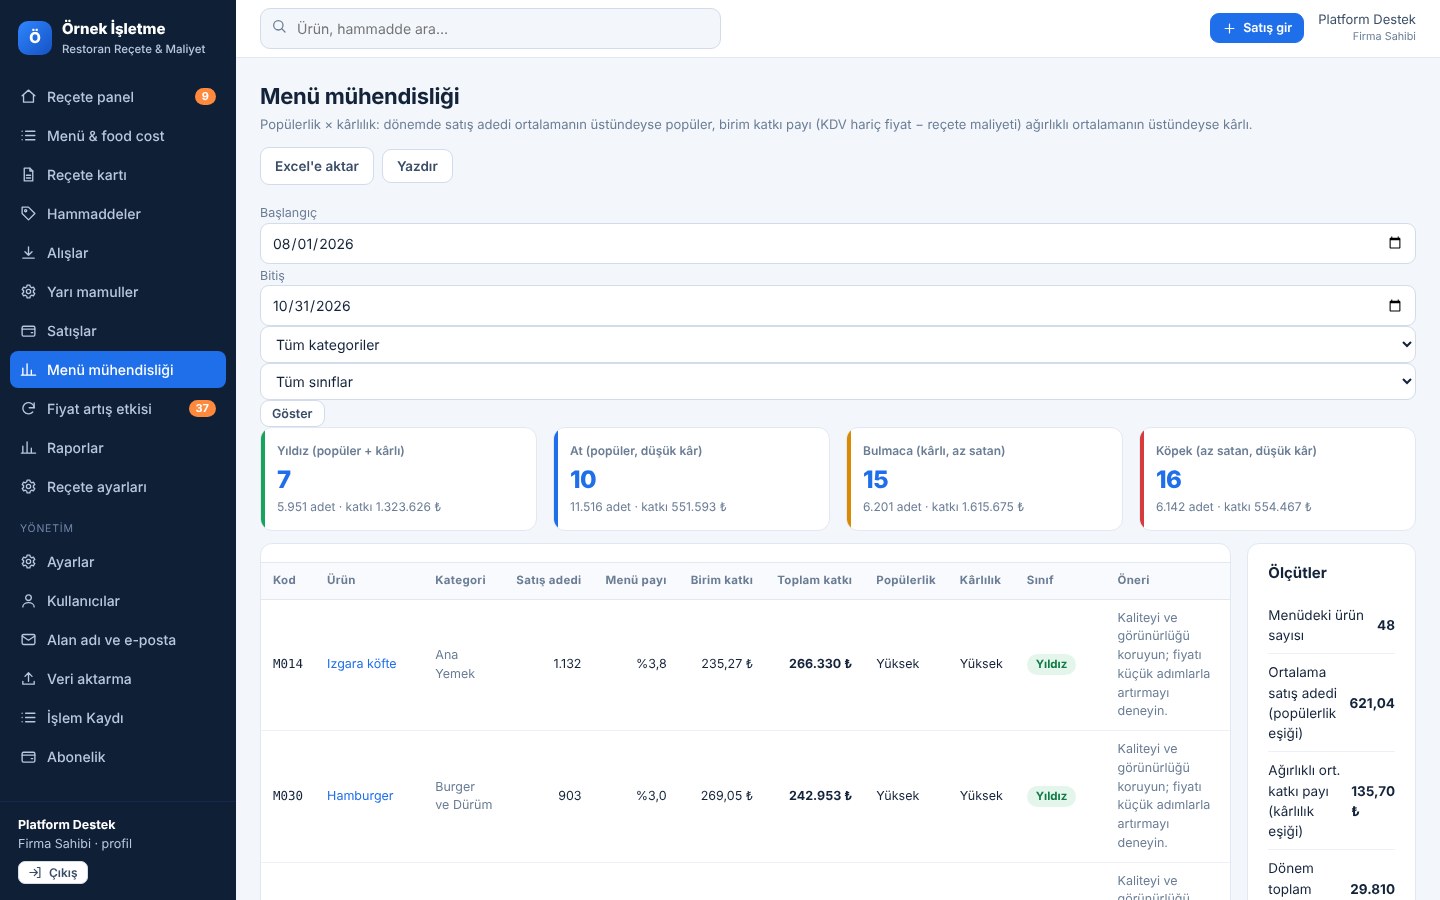Go to Ayarlar in the Yönetim section
The image size is (1440, 900).
pyautogui.click(x=118, y=562)
